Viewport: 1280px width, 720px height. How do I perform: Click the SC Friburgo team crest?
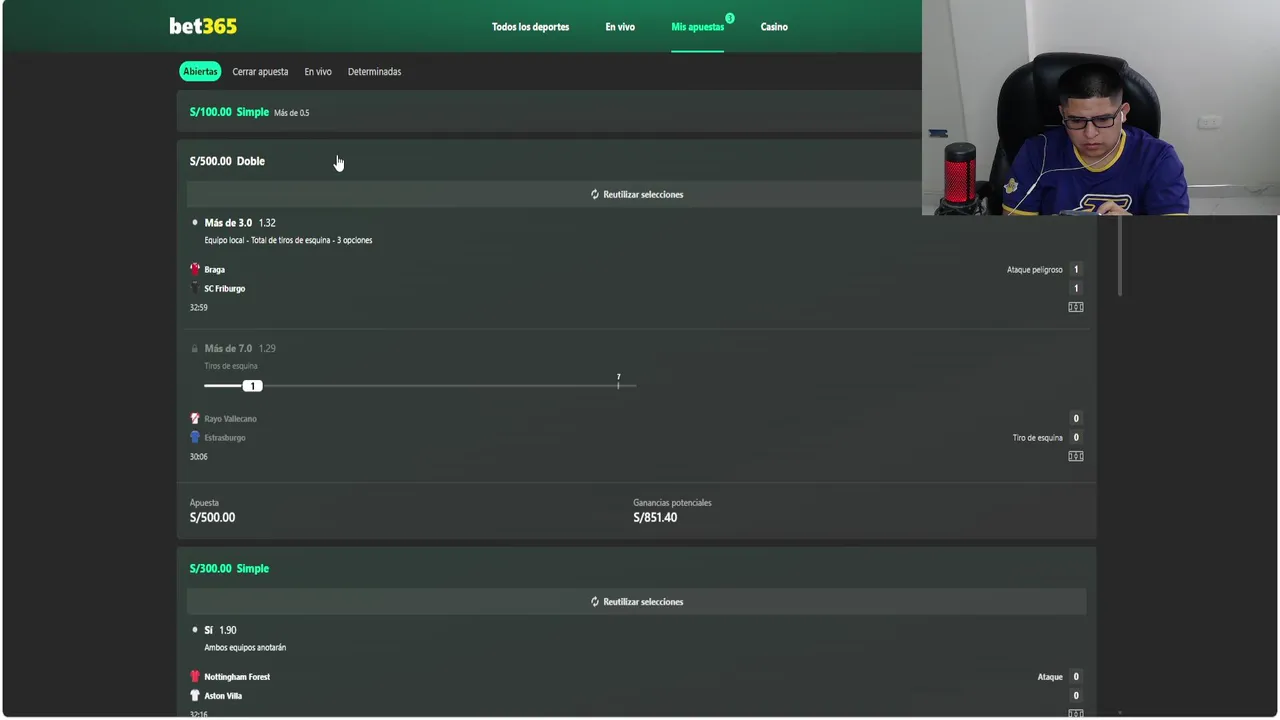[x=195, y=288]
